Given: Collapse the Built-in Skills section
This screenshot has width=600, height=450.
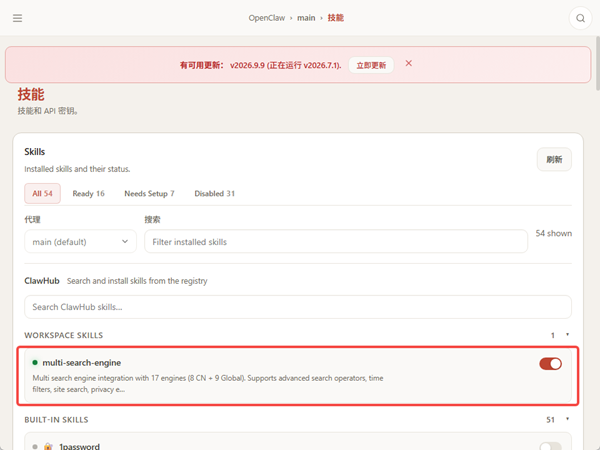Looking at the screenshot, I should 567,419.
